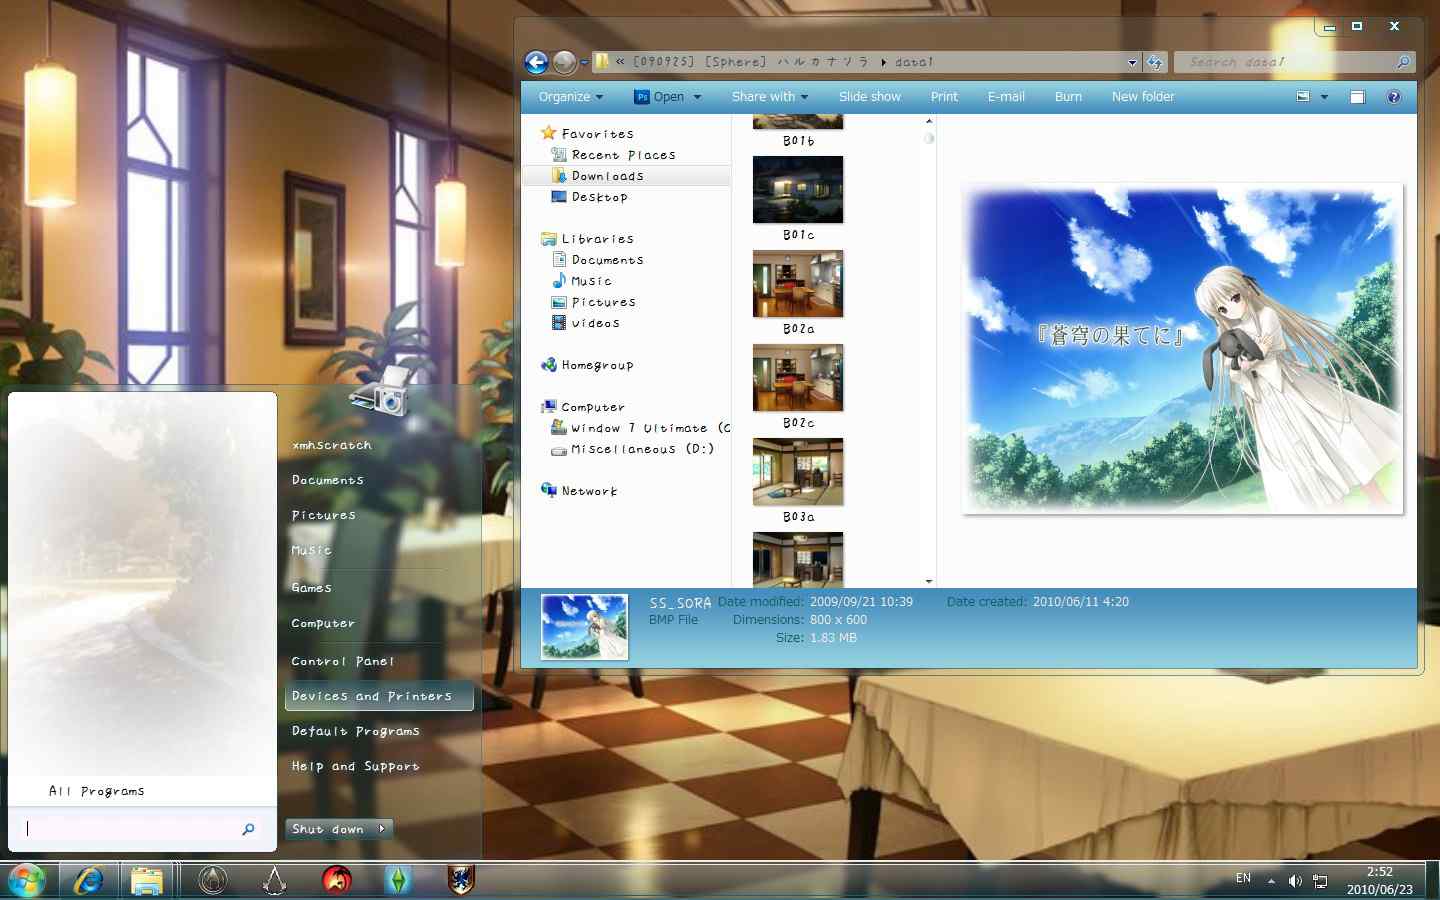The image size is (1440, 900).
Task: Expand the view options dropdown arrow
Action: click(x=1324, y=97)
